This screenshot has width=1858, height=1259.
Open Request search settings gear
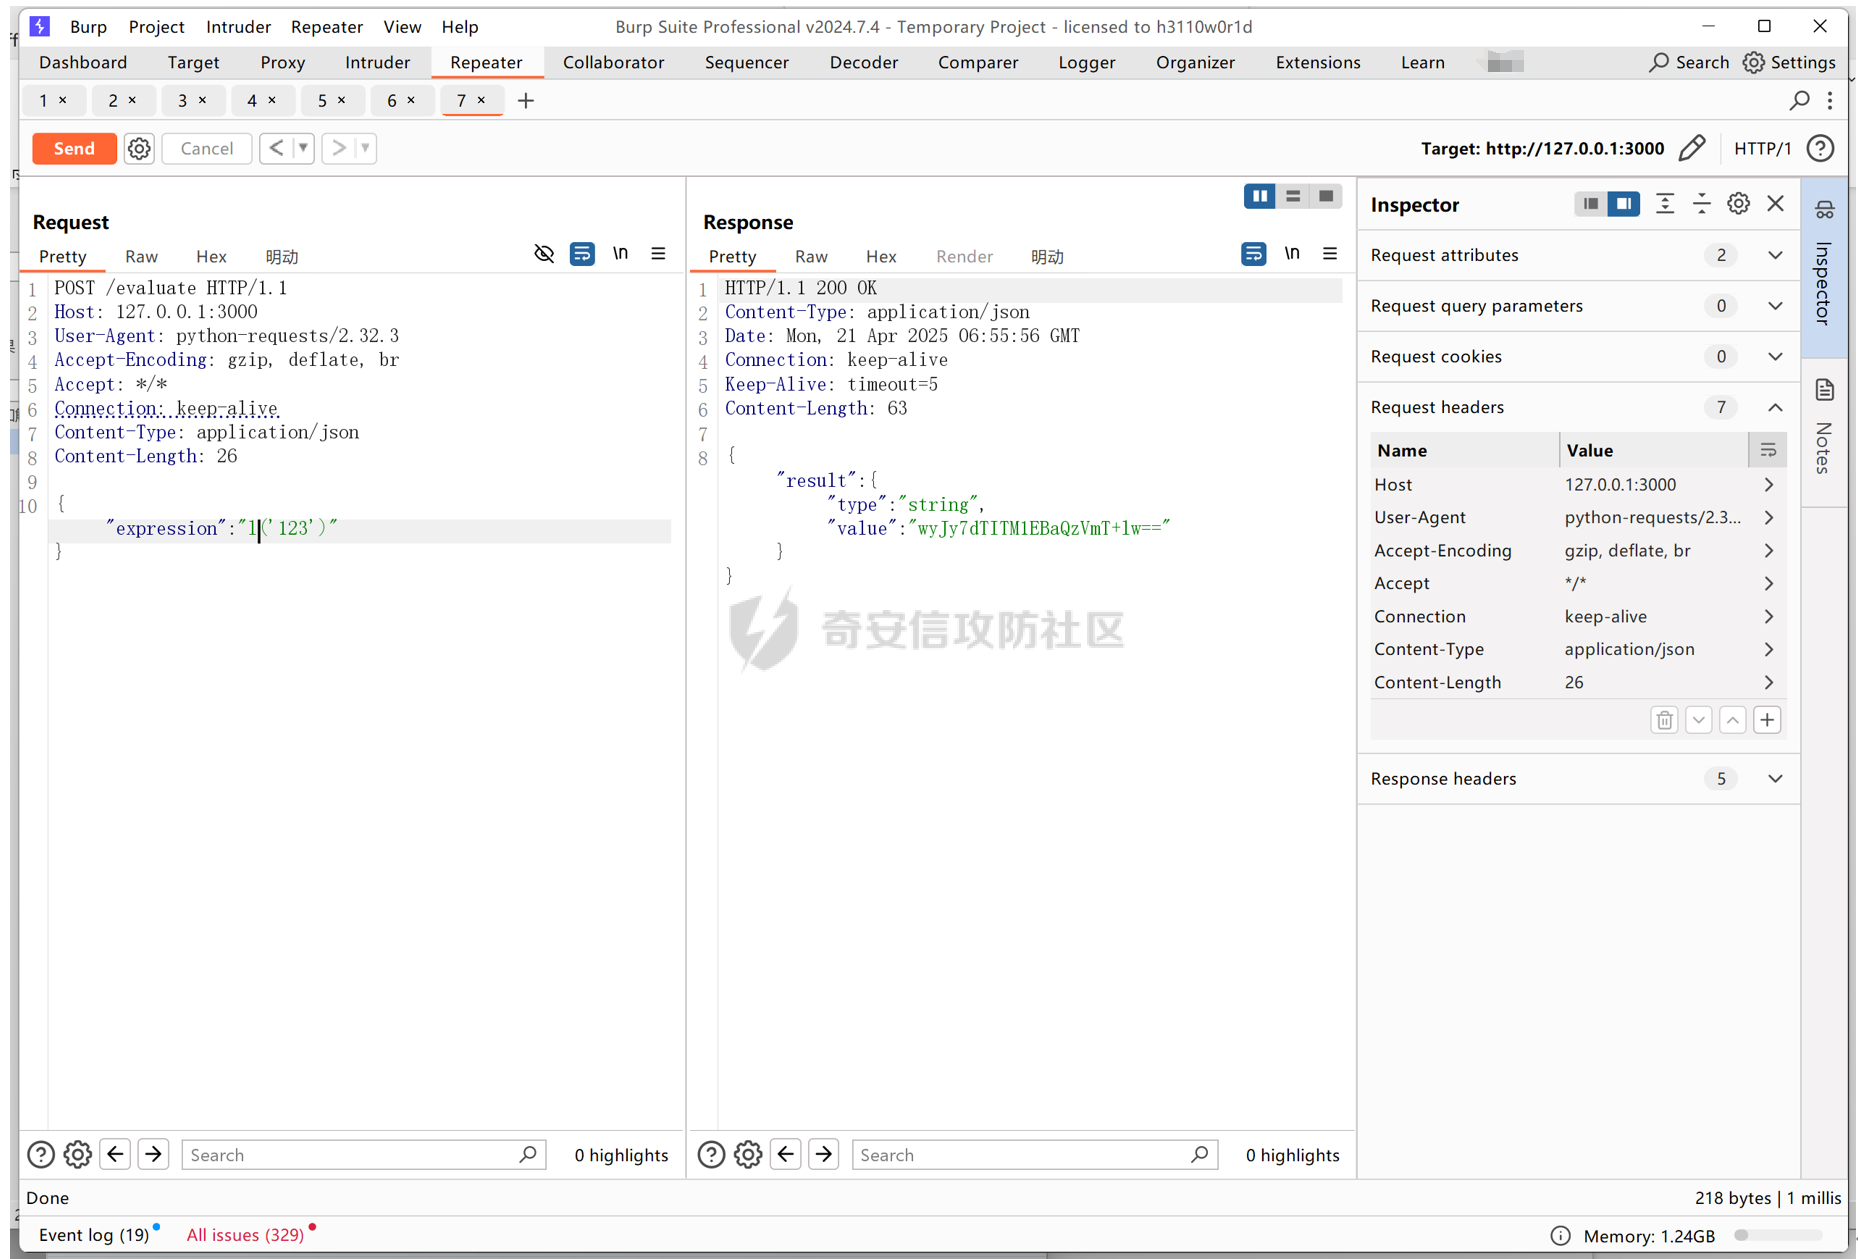[x=78, y=1155]
